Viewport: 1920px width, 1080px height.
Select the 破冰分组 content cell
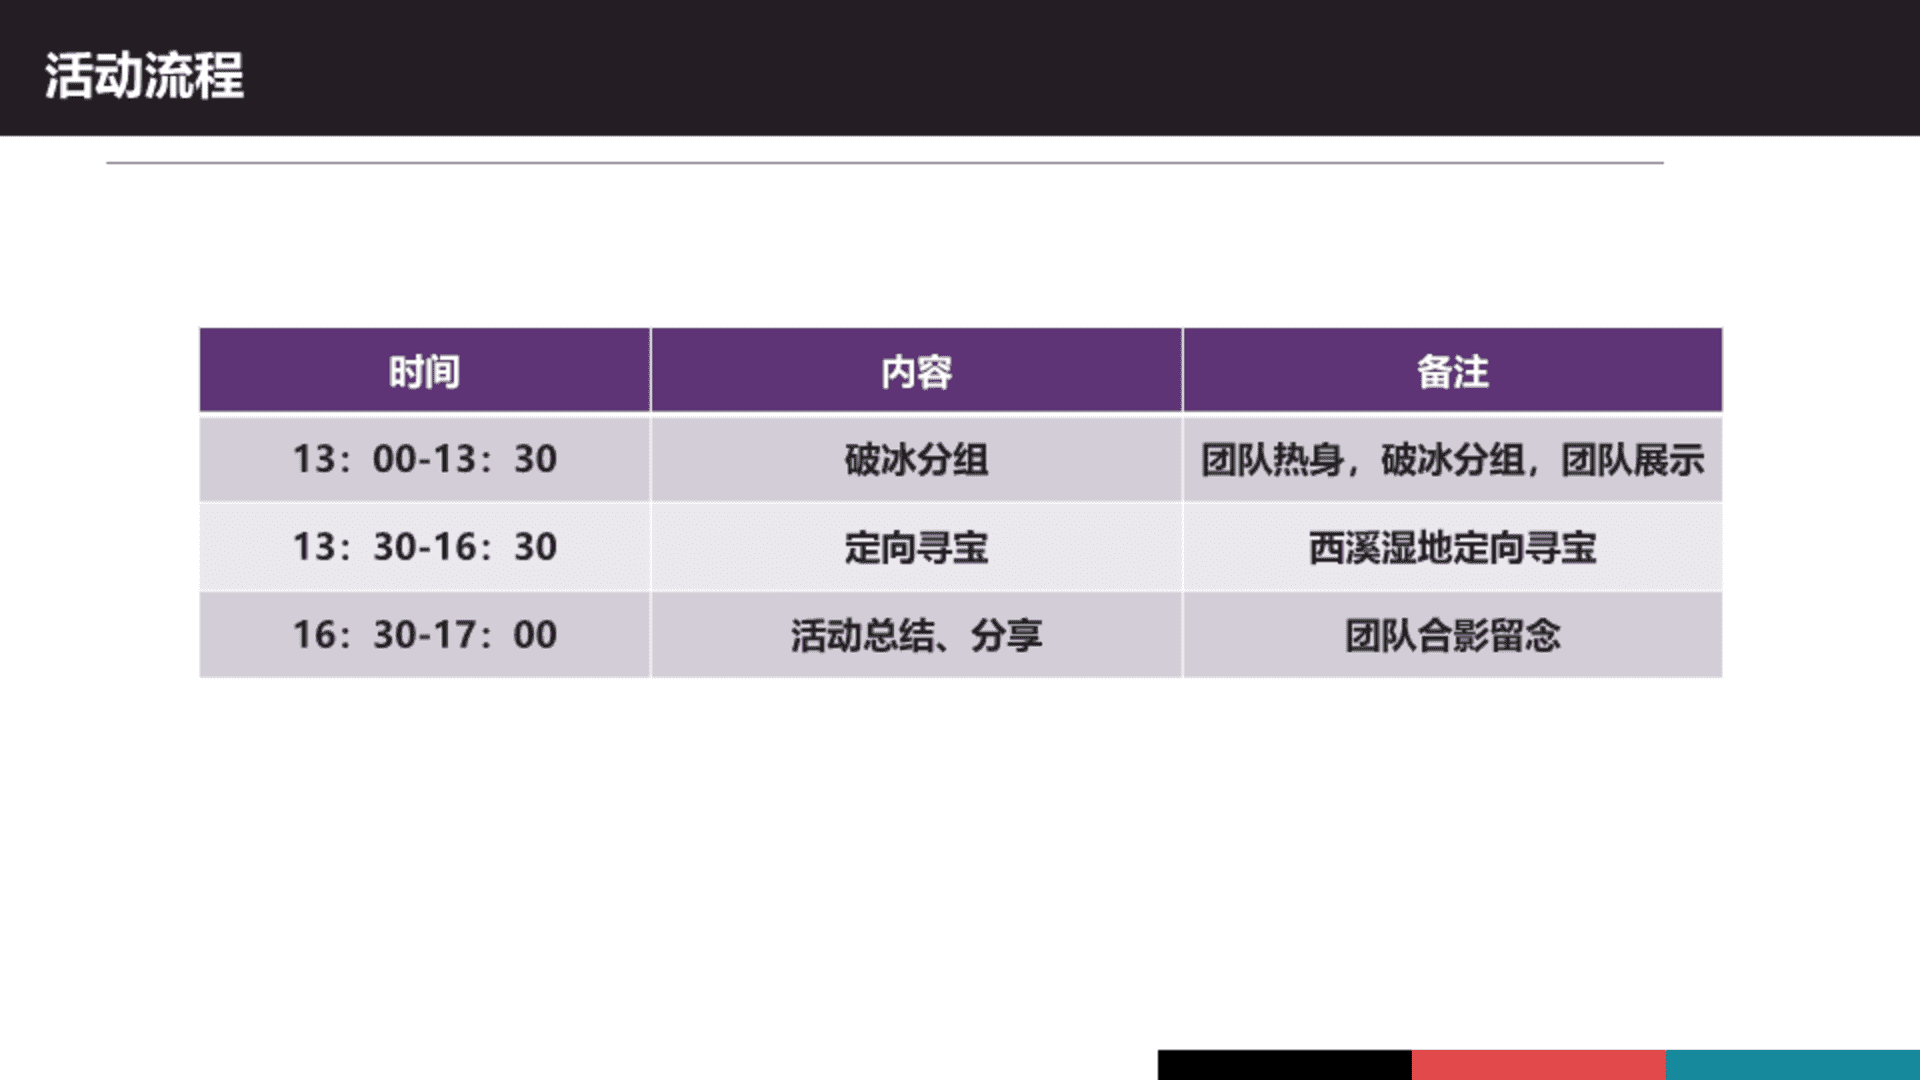pos(916,459)
